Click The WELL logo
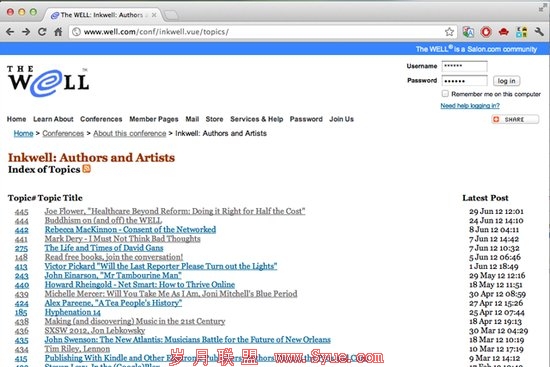Screen dimensions: 550x367 (x=48, y=81)
